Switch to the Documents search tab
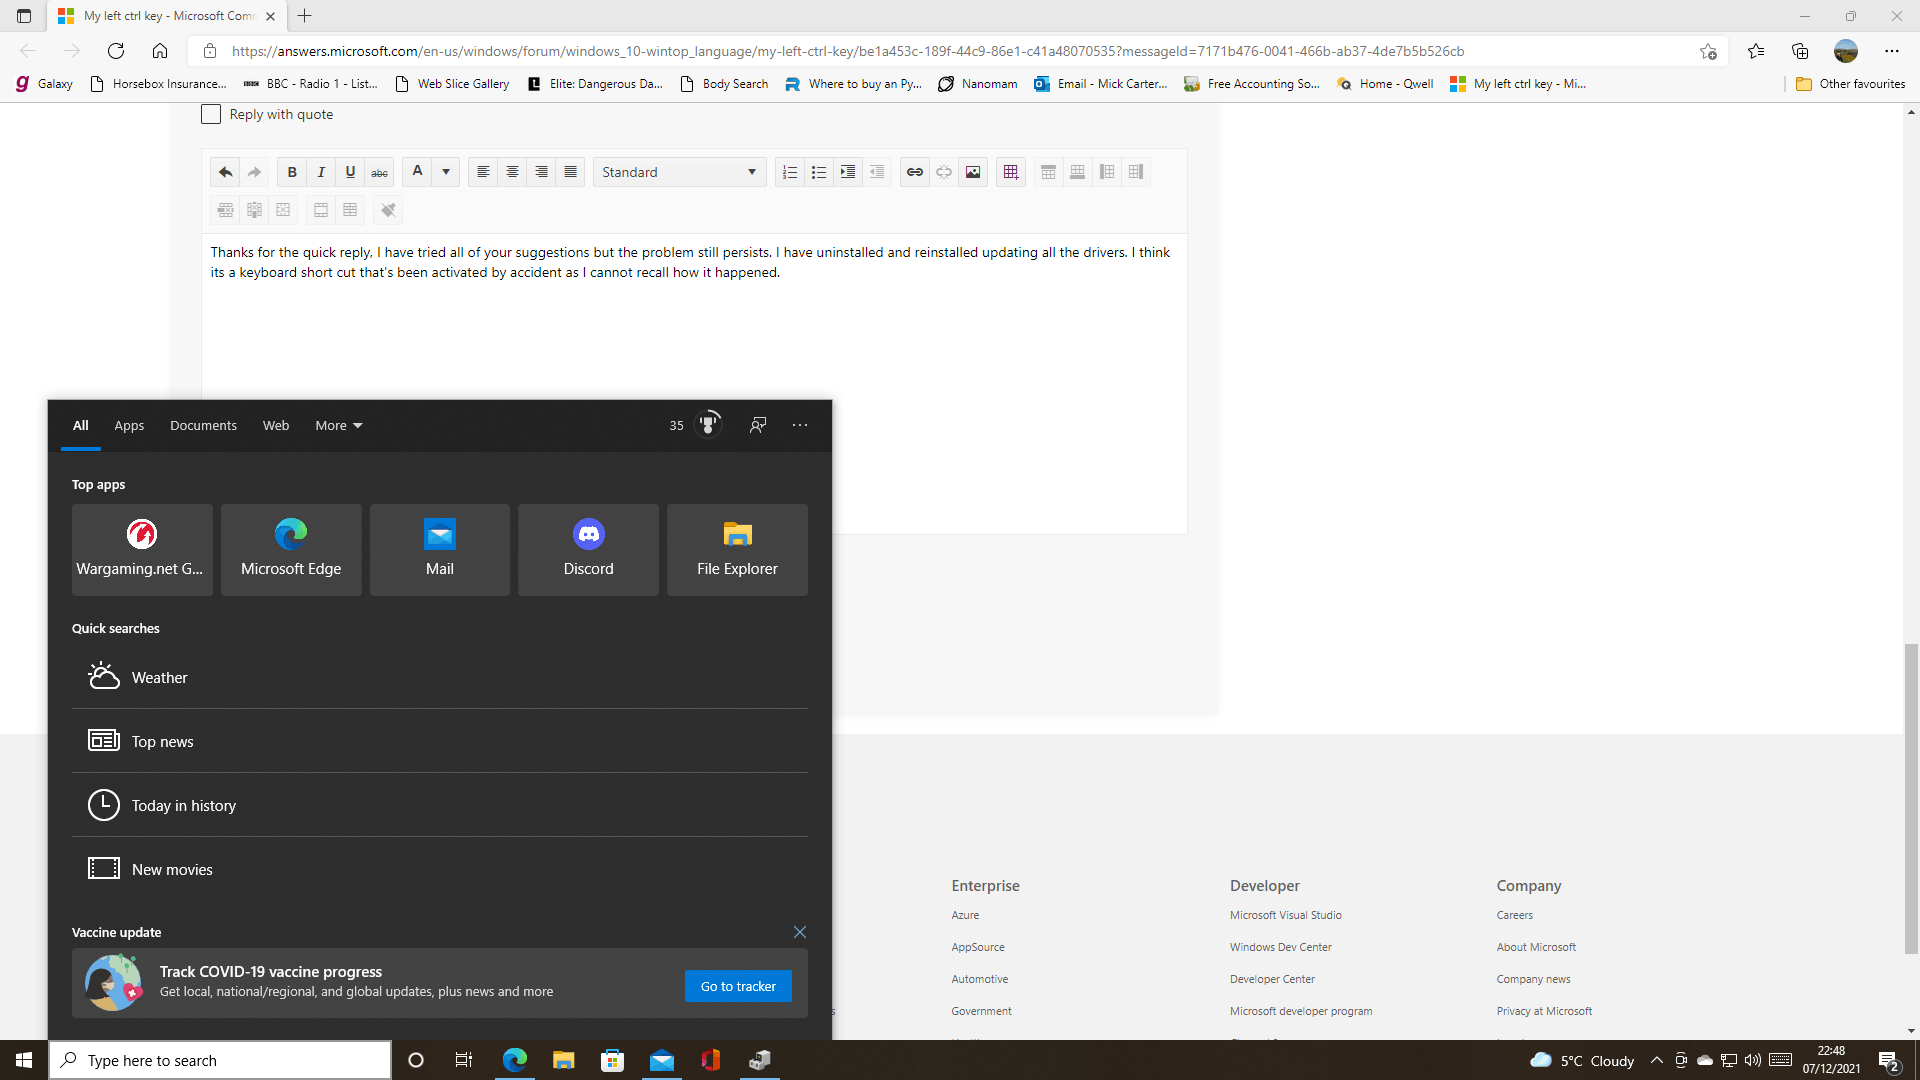This screenshot has width=1920, height=1080. 203,425
